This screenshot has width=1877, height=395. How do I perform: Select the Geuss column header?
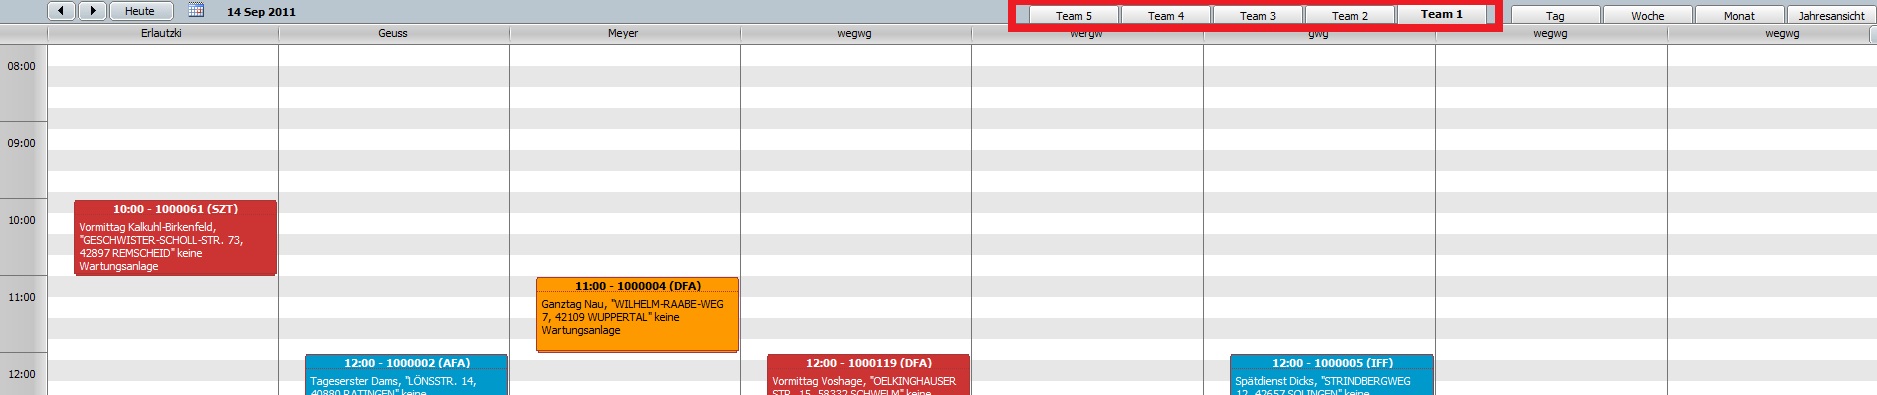(393, 33)
